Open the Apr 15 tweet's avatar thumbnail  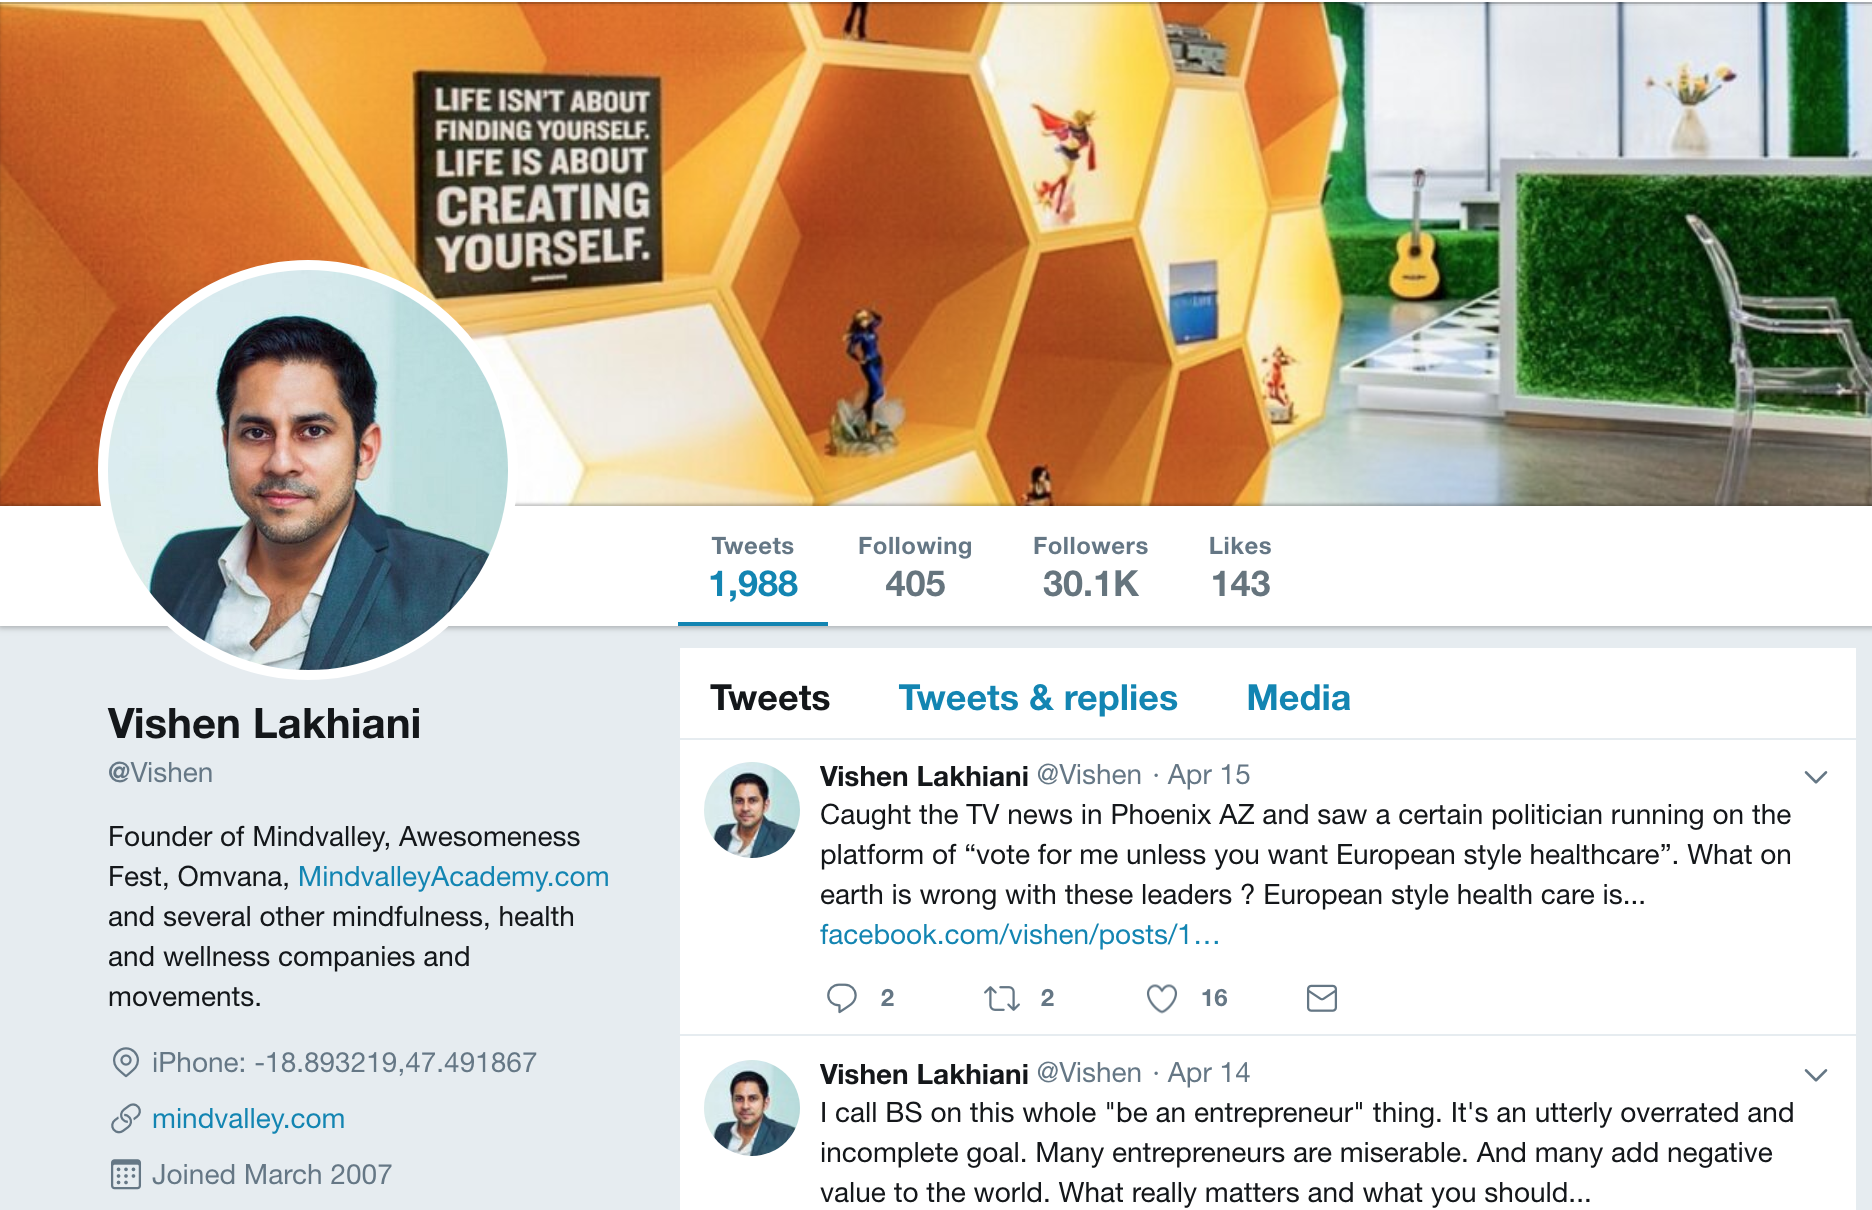click(752, 810)
